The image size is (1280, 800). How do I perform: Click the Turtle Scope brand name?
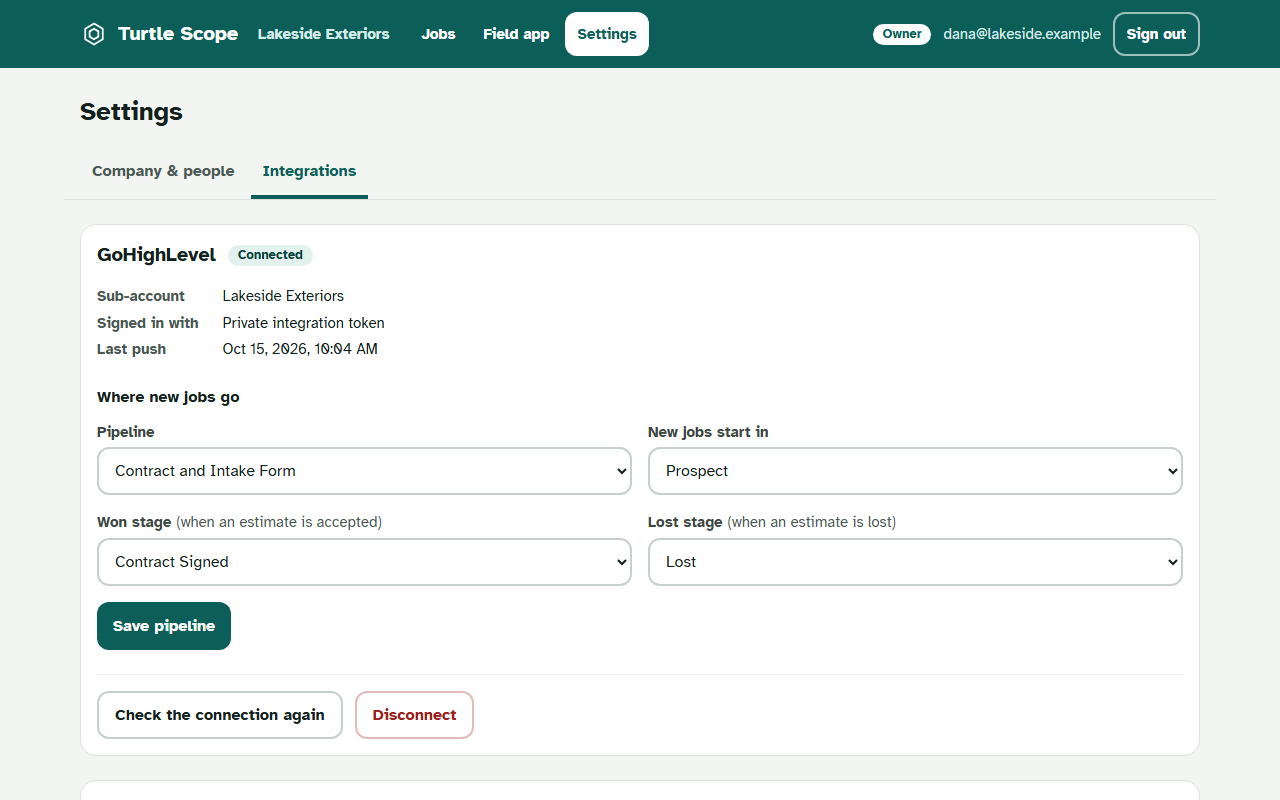178,34
